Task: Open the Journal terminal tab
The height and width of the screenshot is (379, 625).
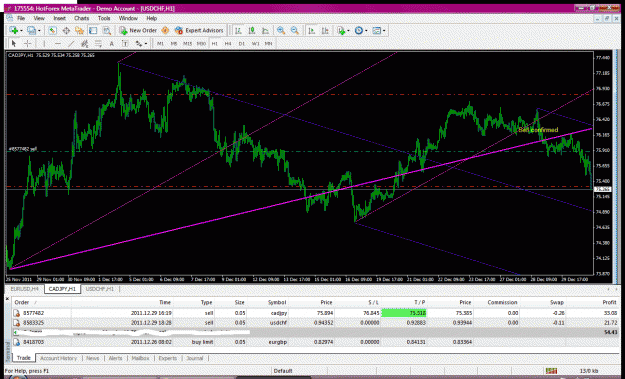Action: (x=195, y=358)
